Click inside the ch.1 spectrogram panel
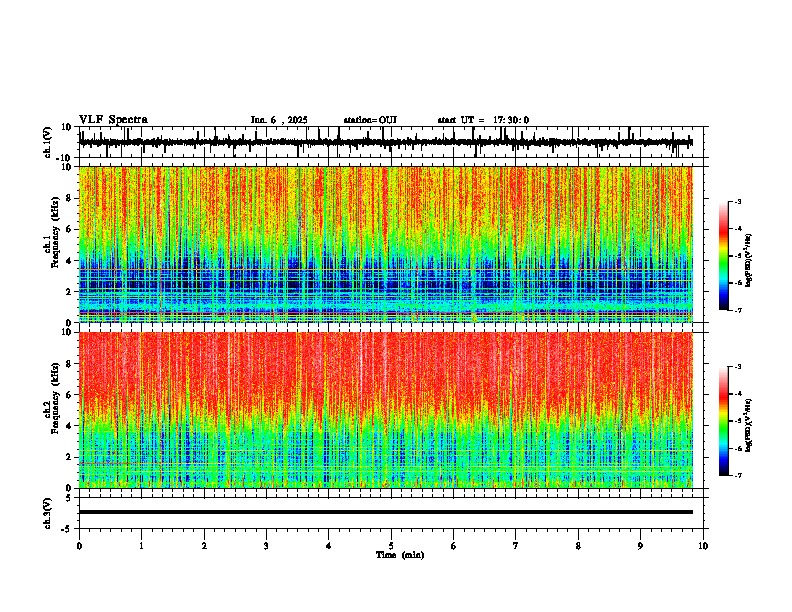Screen dimensions: 792x612 pyautogui.click(x=386, y=244)
